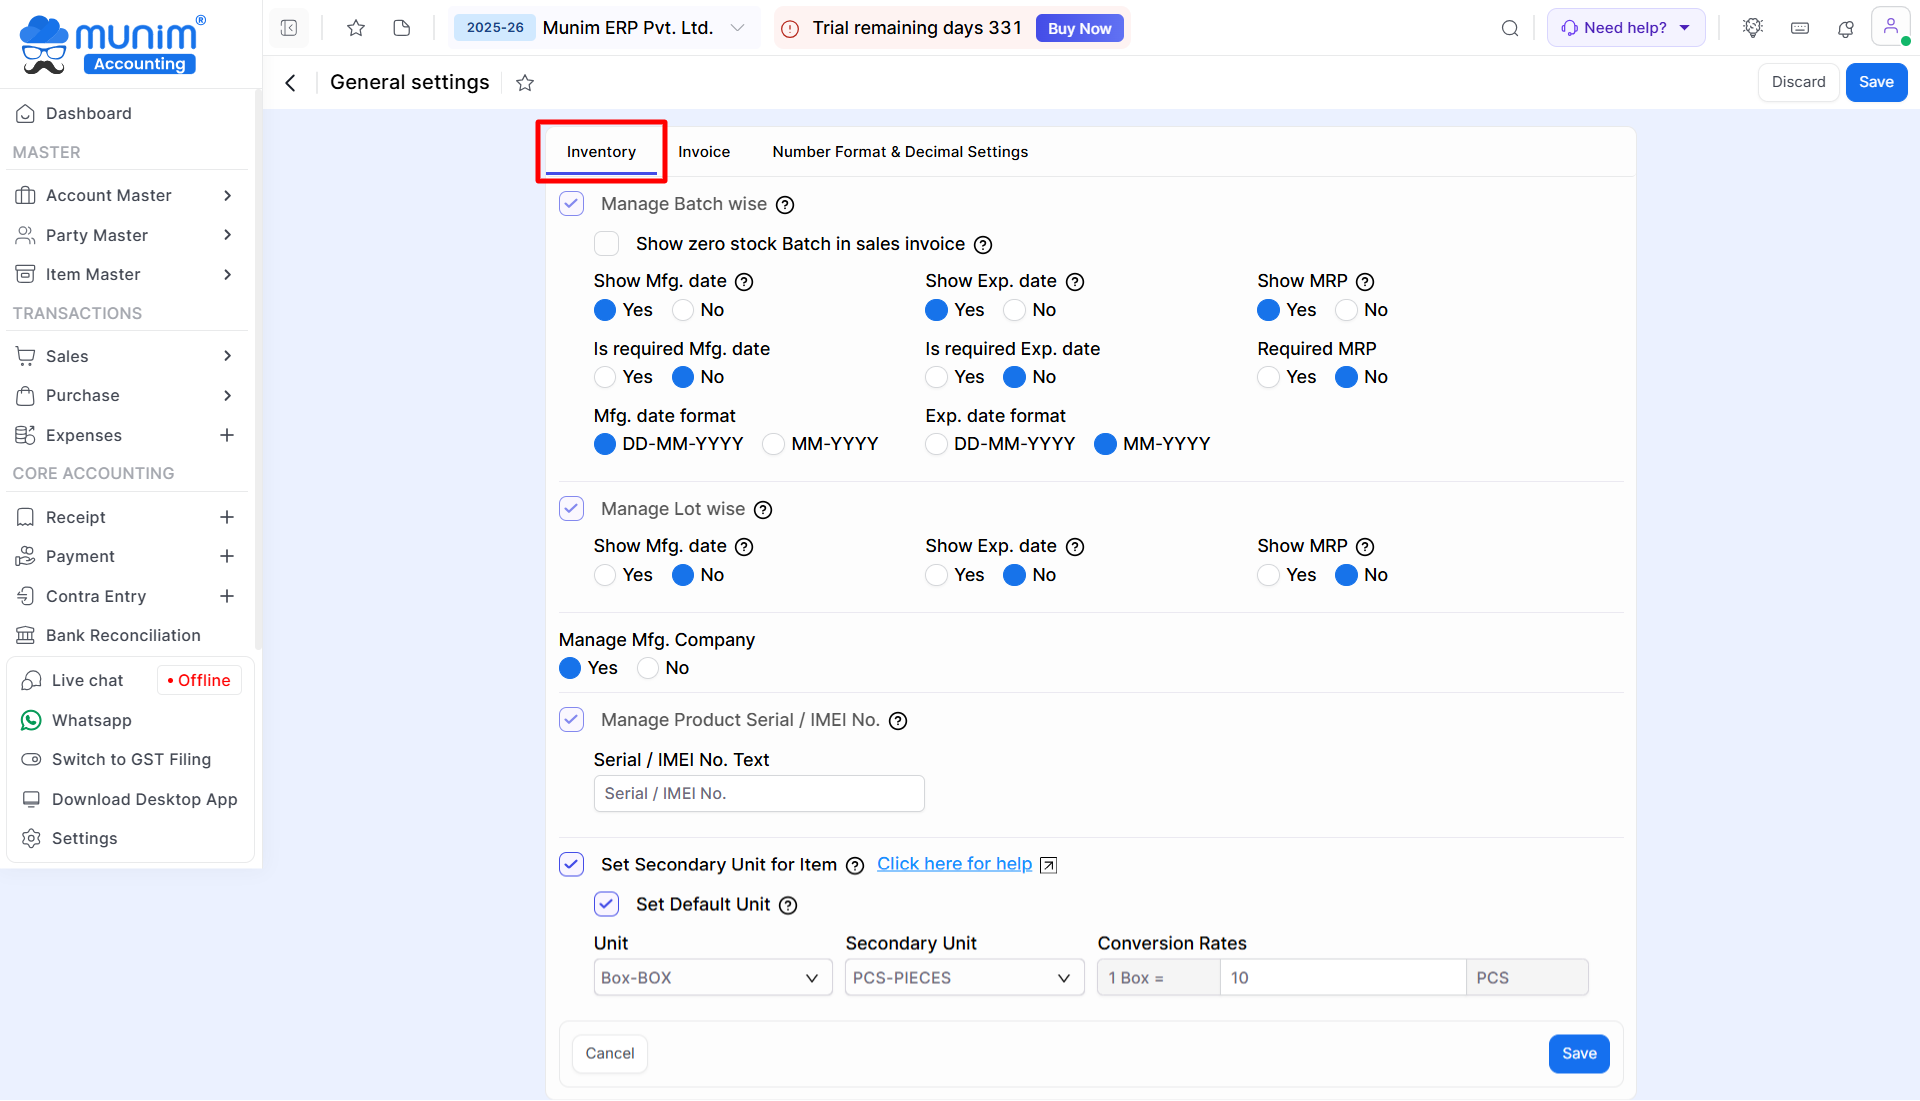Uncheck Manage Lot wise checkbox
The image size is (1920, 1101).
(x=571, y=509)
